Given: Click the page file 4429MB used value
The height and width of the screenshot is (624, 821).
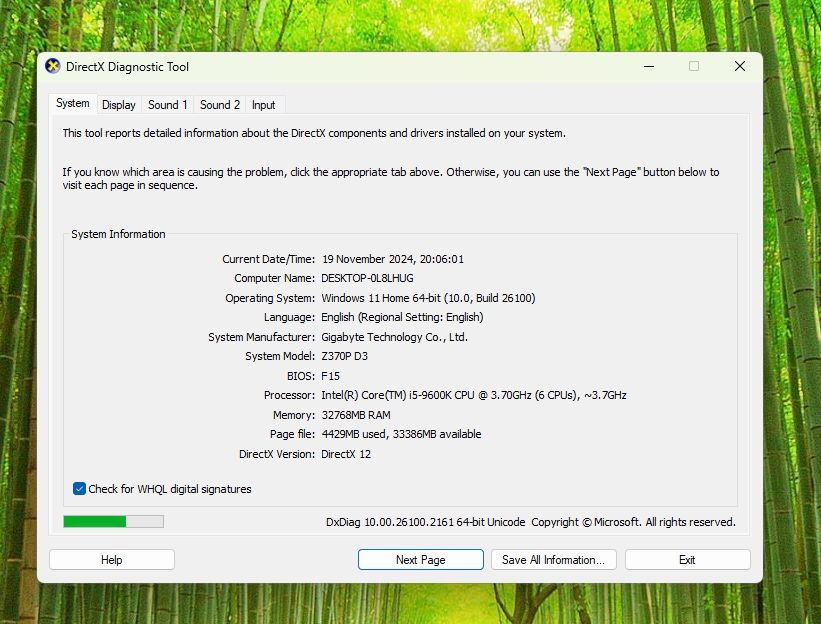Looking at the screenshot, I should 401,434.
